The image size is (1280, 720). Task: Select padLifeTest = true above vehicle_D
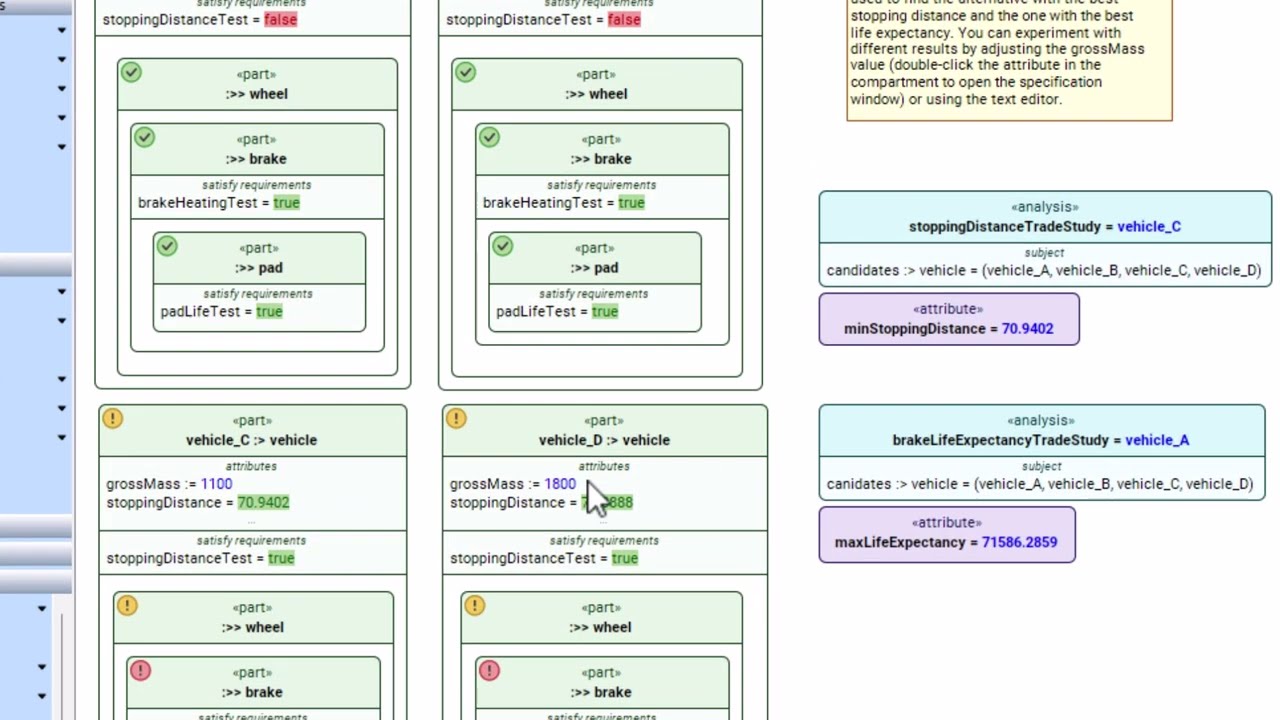pyautogui.click(x=557, y=312)
